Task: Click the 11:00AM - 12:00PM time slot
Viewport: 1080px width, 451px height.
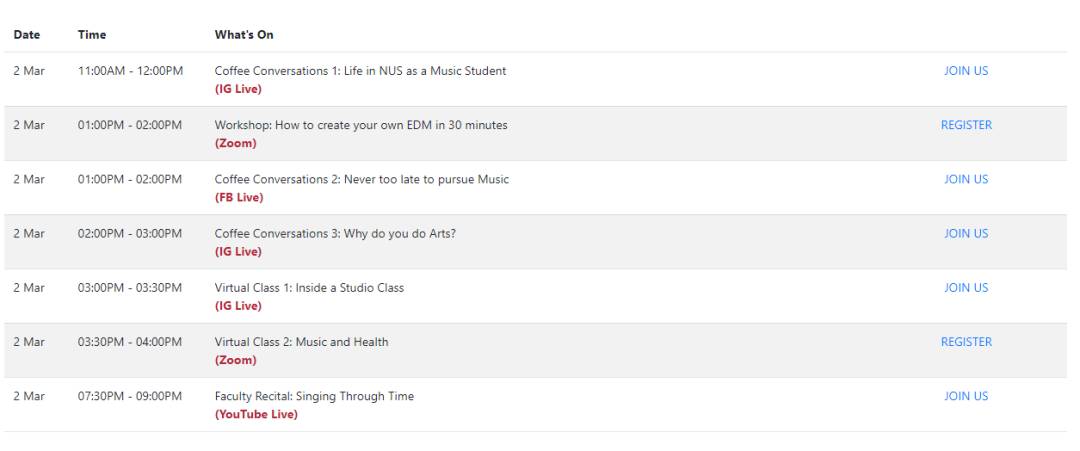Action: point(129,71)
